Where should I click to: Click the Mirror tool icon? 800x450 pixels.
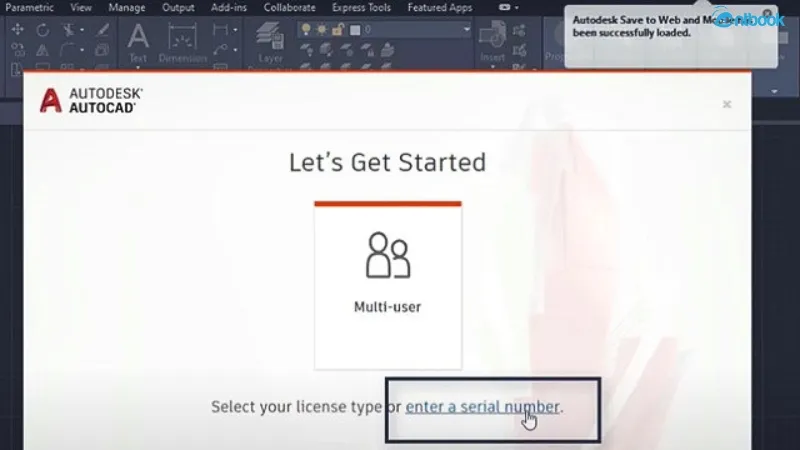coord(42,49)
